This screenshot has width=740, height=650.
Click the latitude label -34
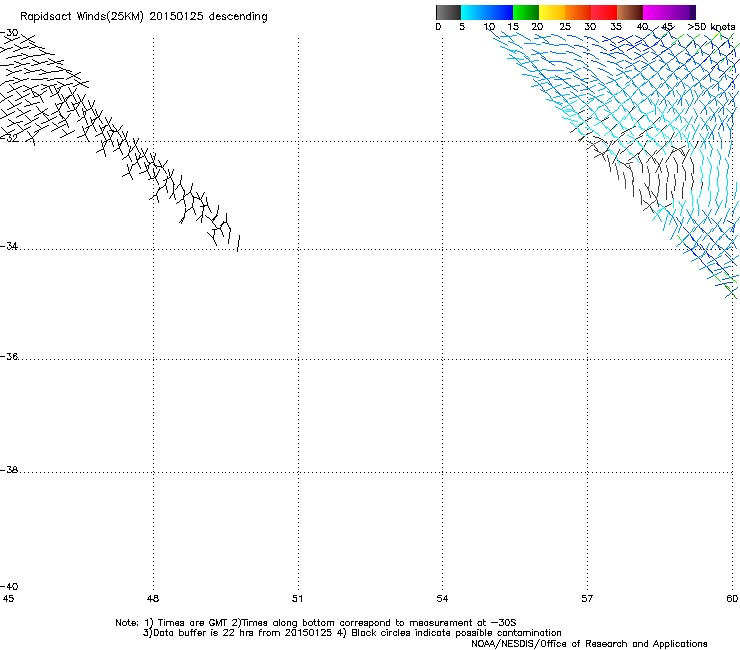(x=9, y=246)
